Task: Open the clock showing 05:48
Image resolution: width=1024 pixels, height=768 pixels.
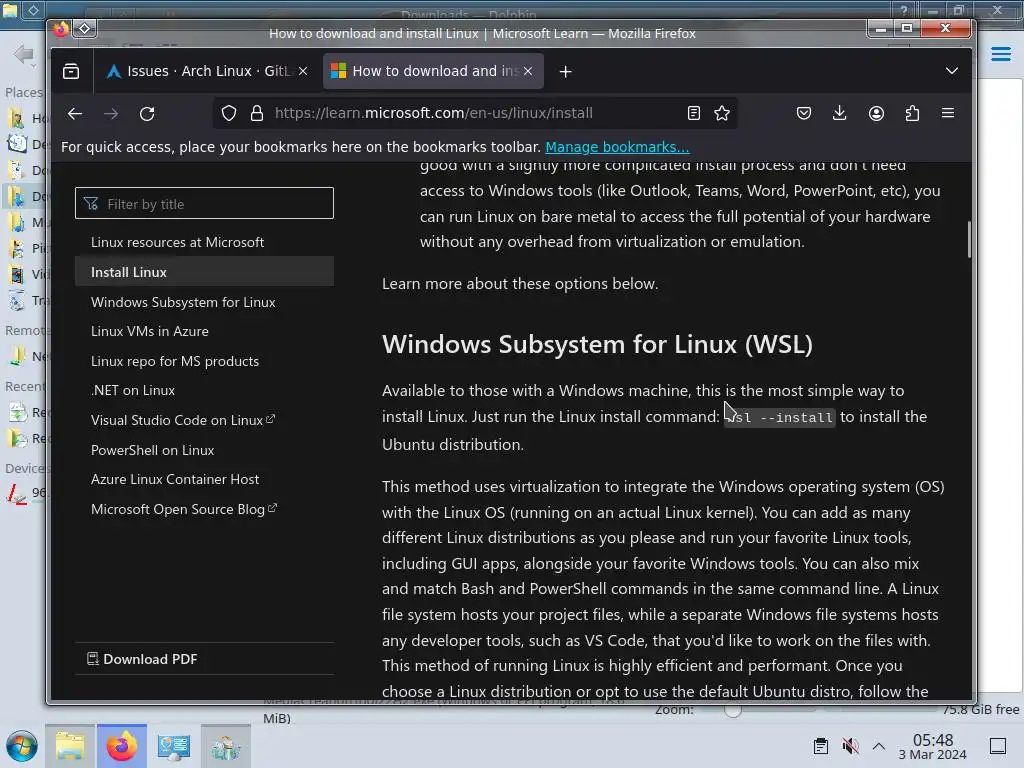Action: tap(933, 746)
